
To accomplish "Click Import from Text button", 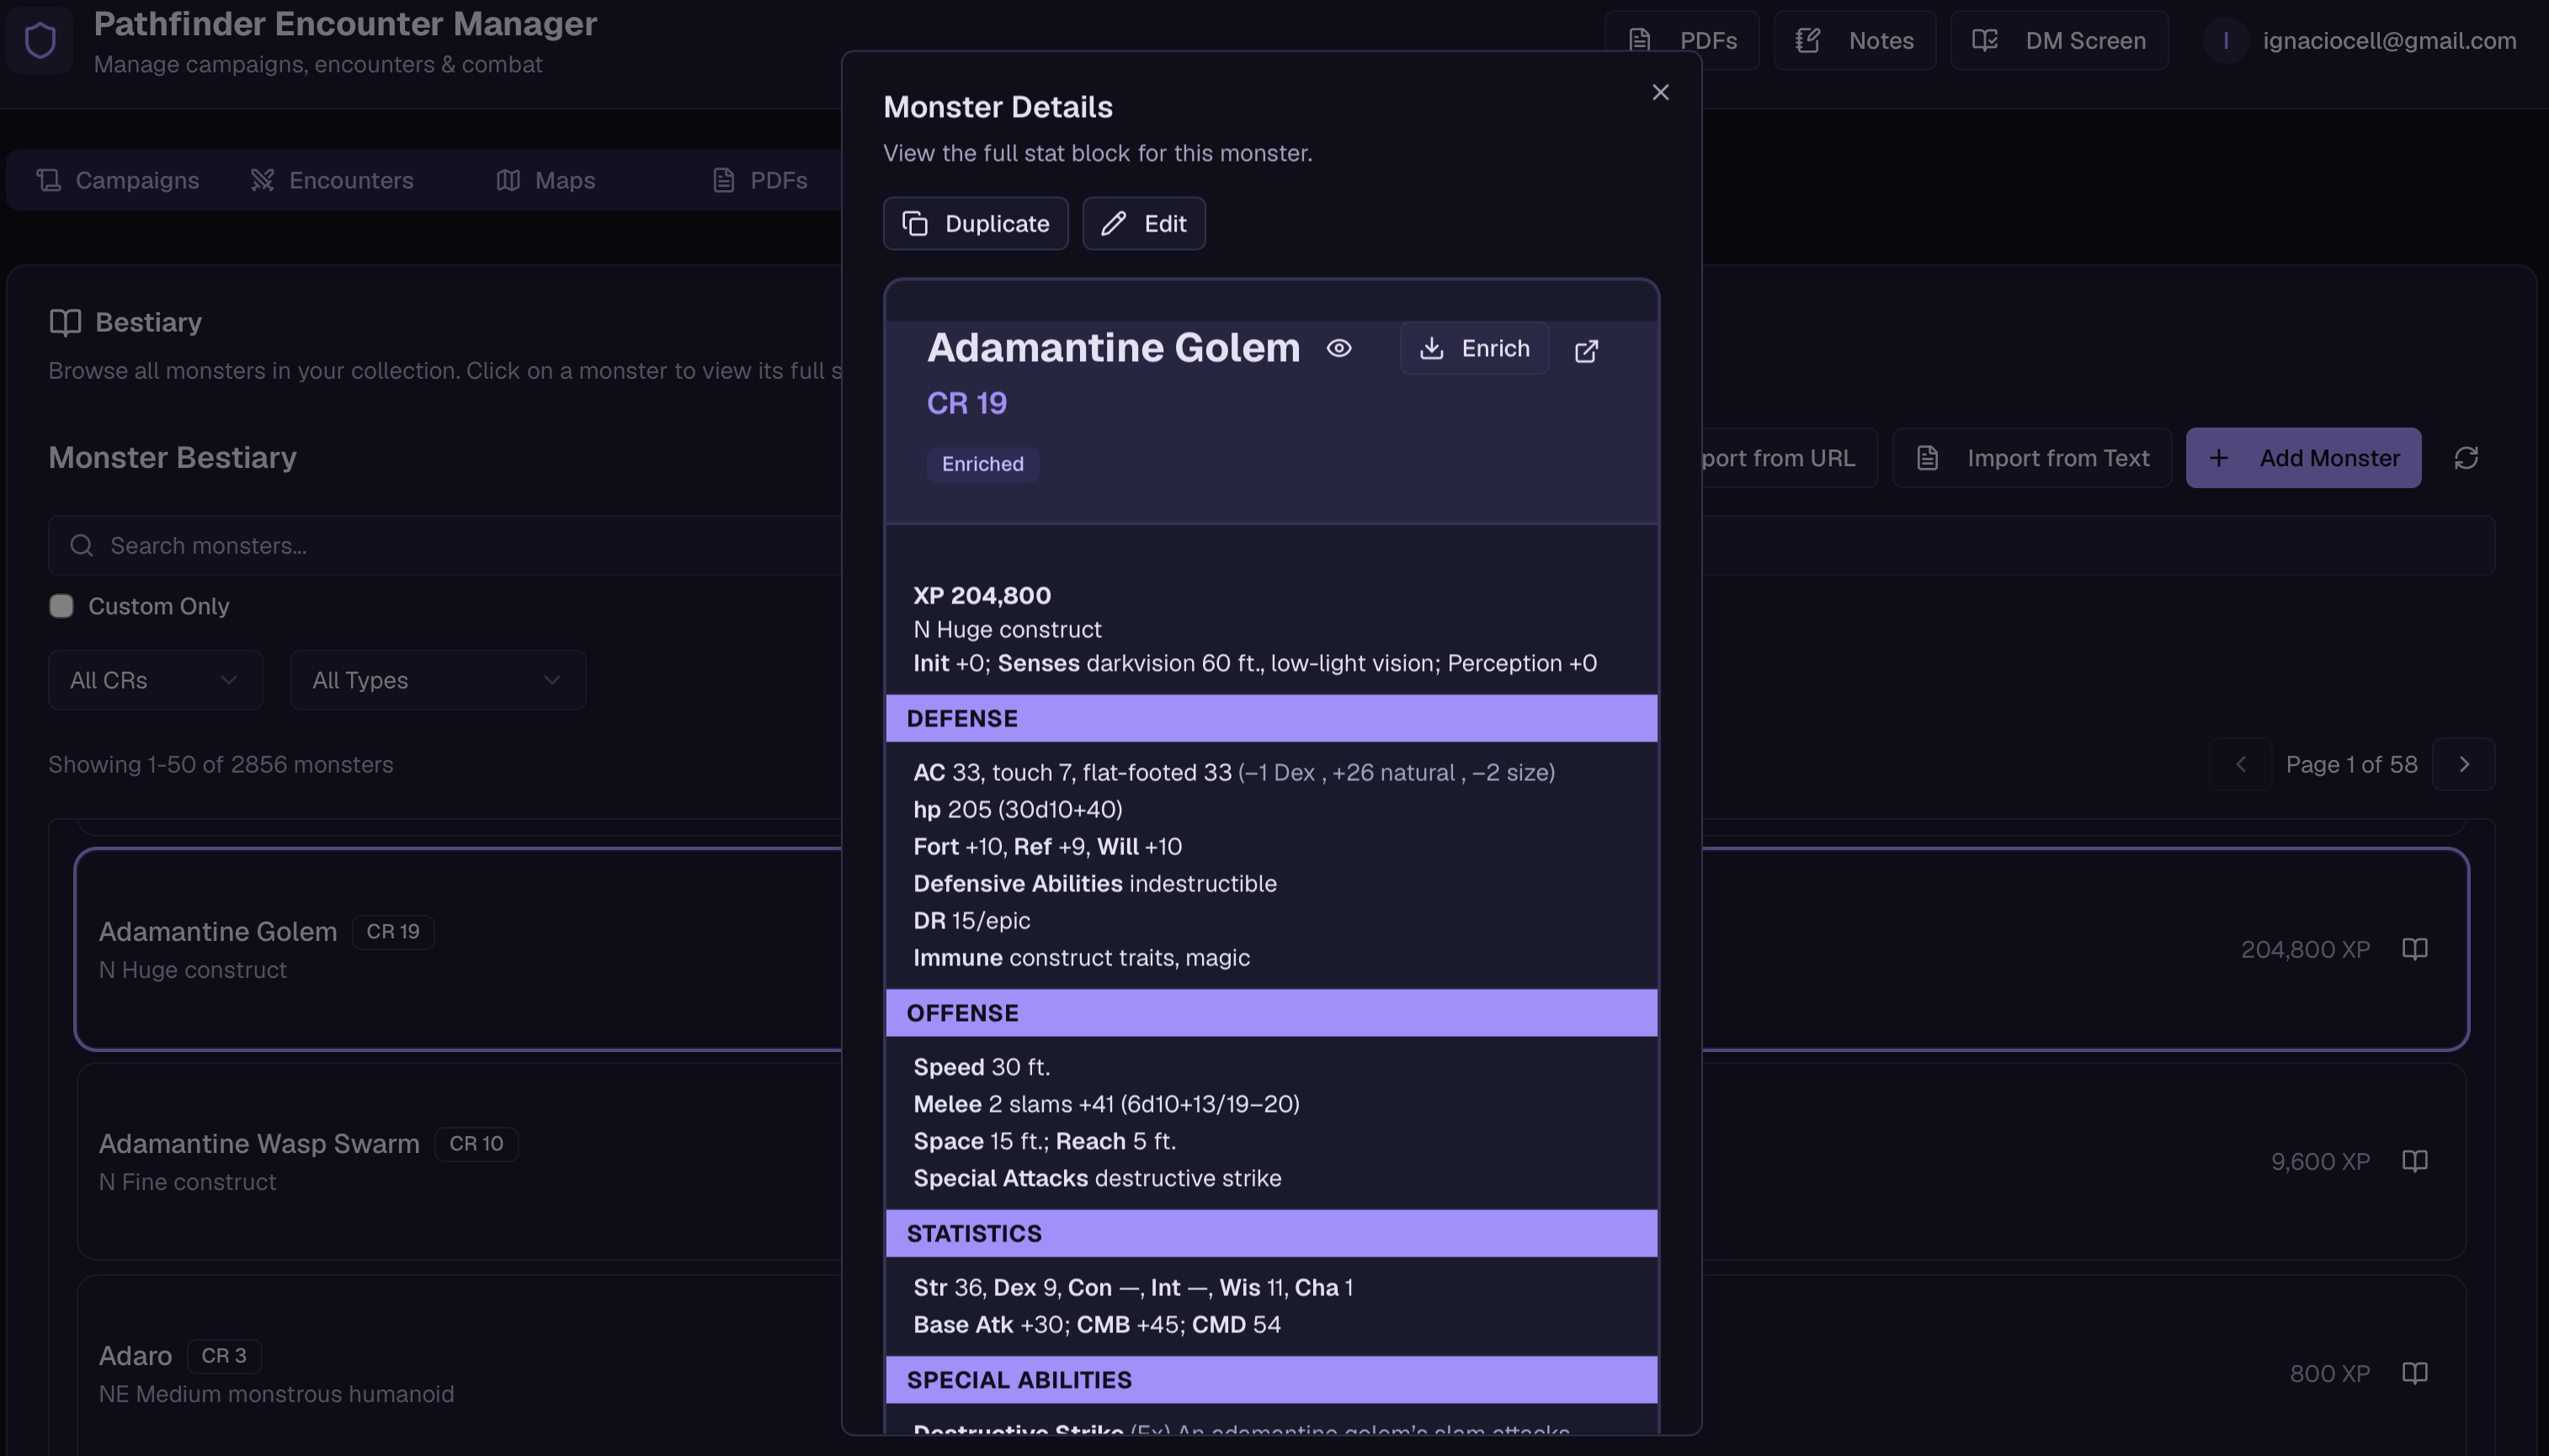I will click(2032, 458).
